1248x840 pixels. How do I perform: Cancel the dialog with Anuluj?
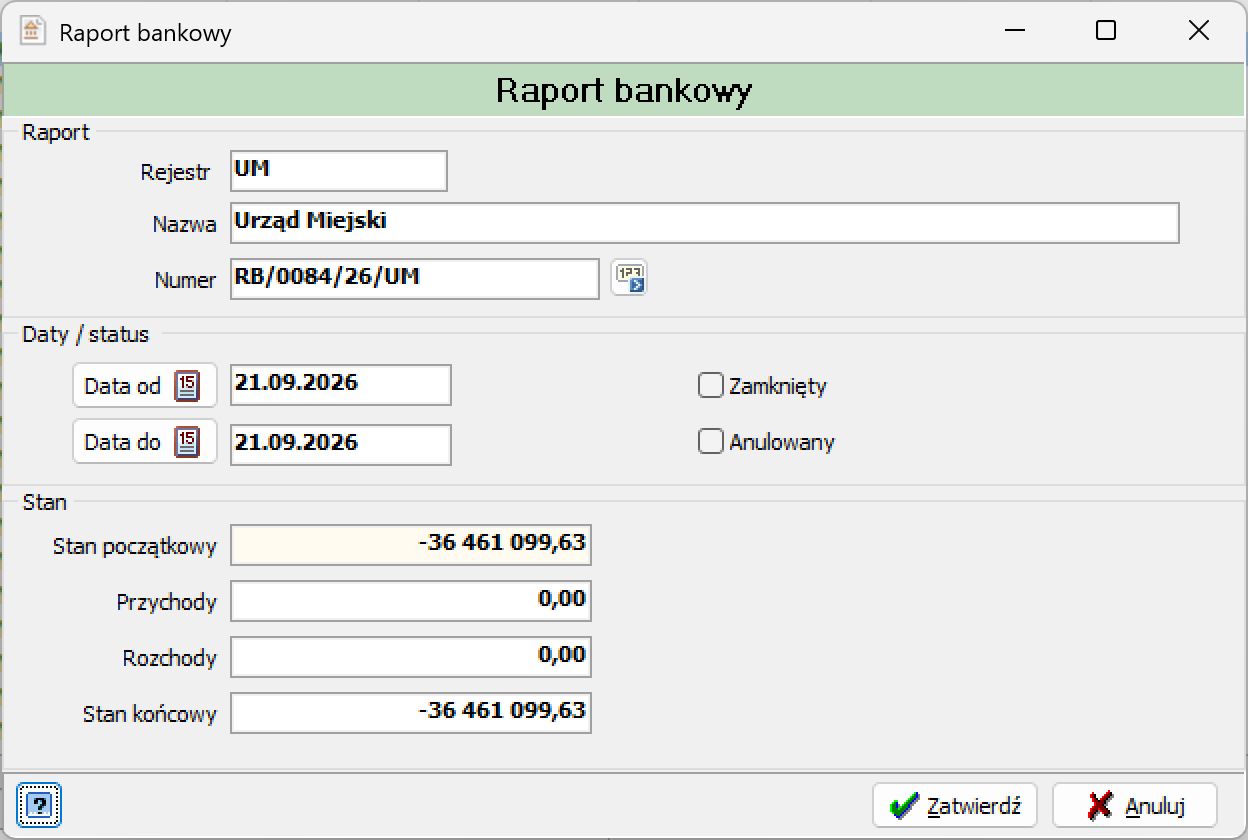tap(1135, 805)
